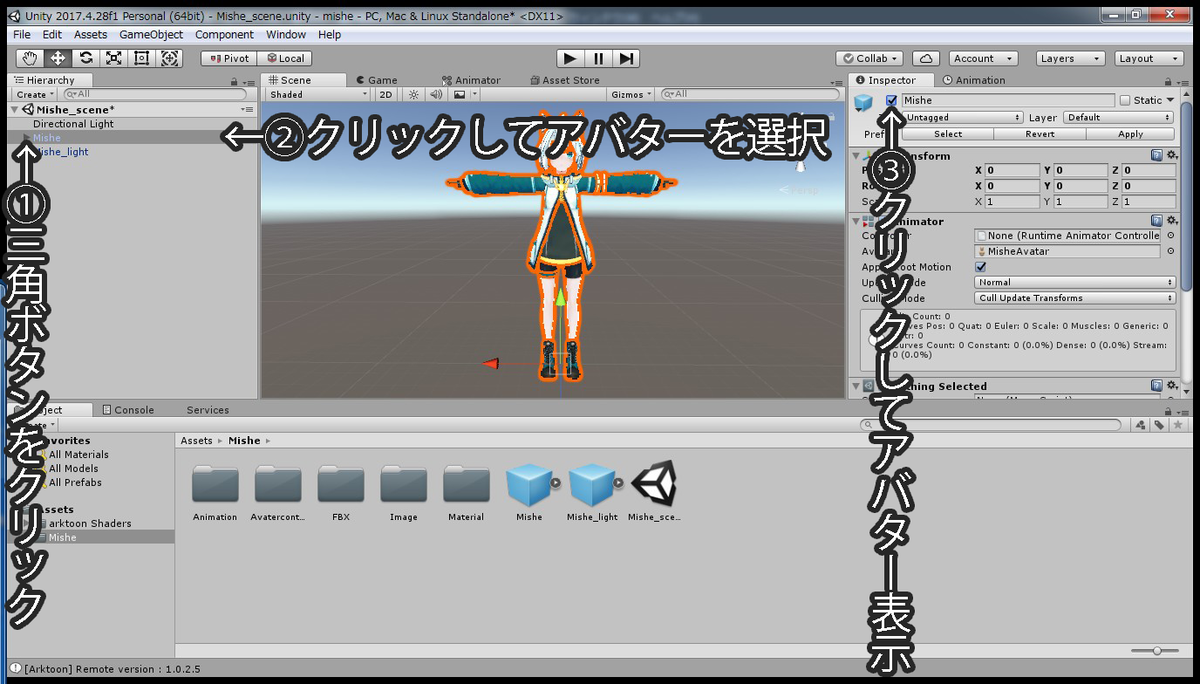Select the Scale tool in toolbar
This screenshot has width=1200, height=684.
114,58
